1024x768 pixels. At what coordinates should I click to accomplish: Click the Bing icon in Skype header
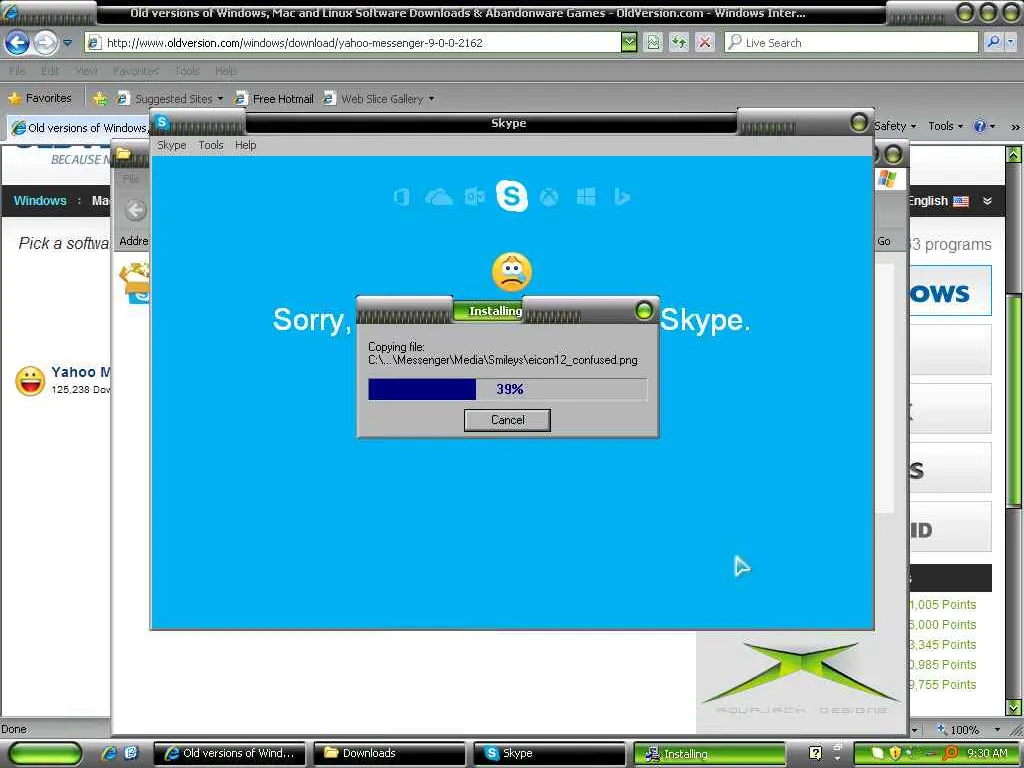coord(622,197)
